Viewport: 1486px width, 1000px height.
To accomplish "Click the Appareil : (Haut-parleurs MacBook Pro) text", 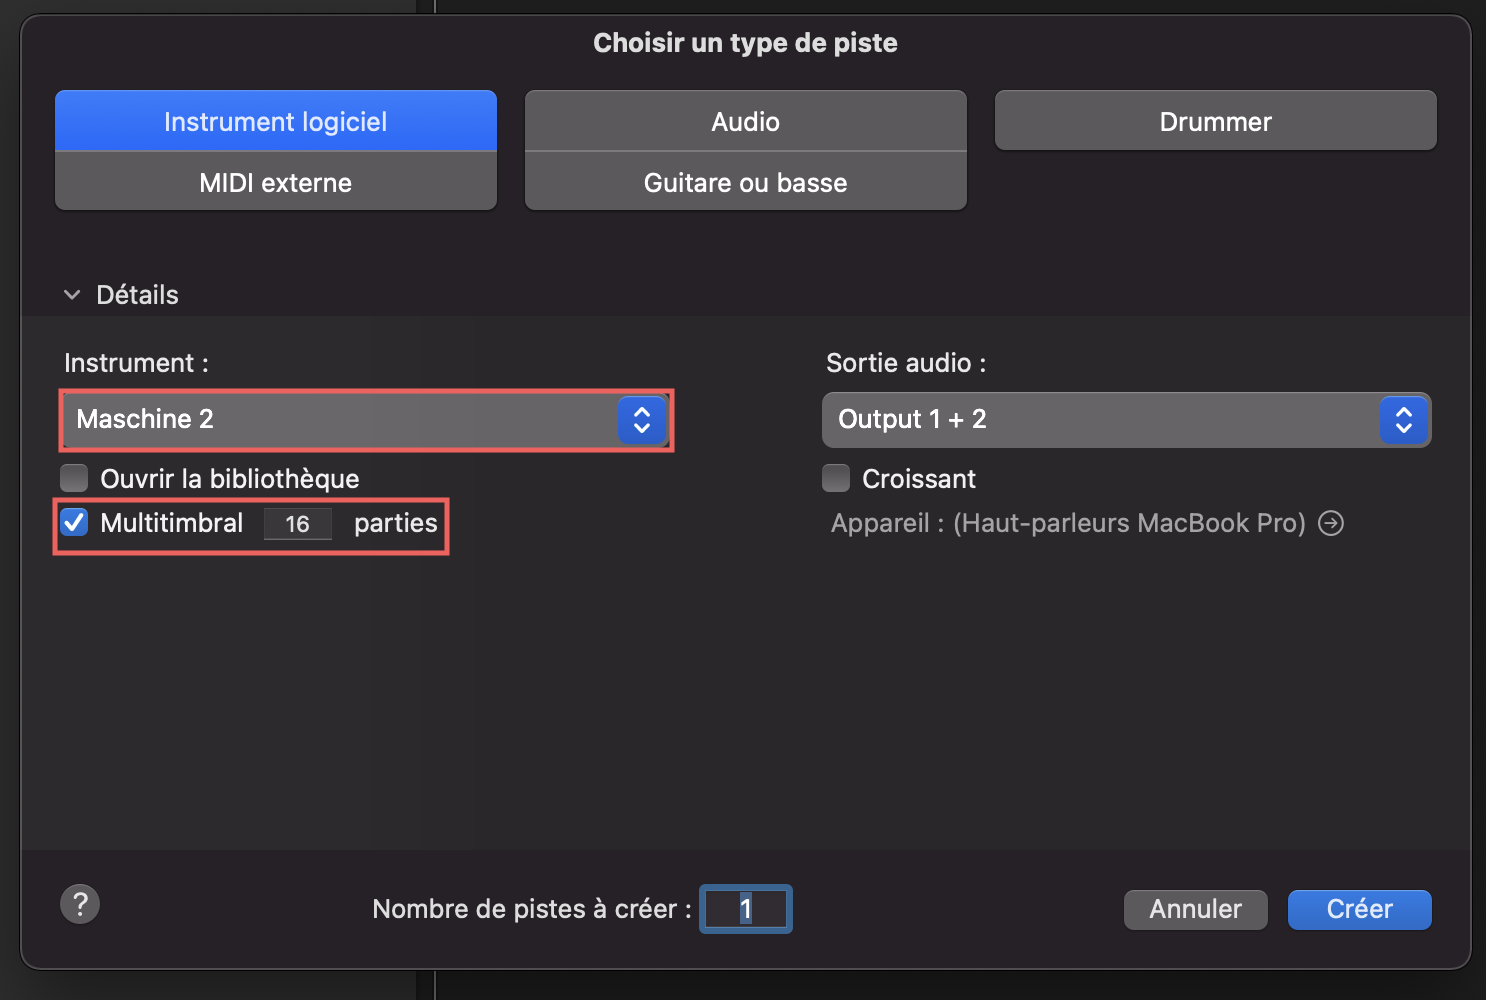I will tap(1068, 523).
